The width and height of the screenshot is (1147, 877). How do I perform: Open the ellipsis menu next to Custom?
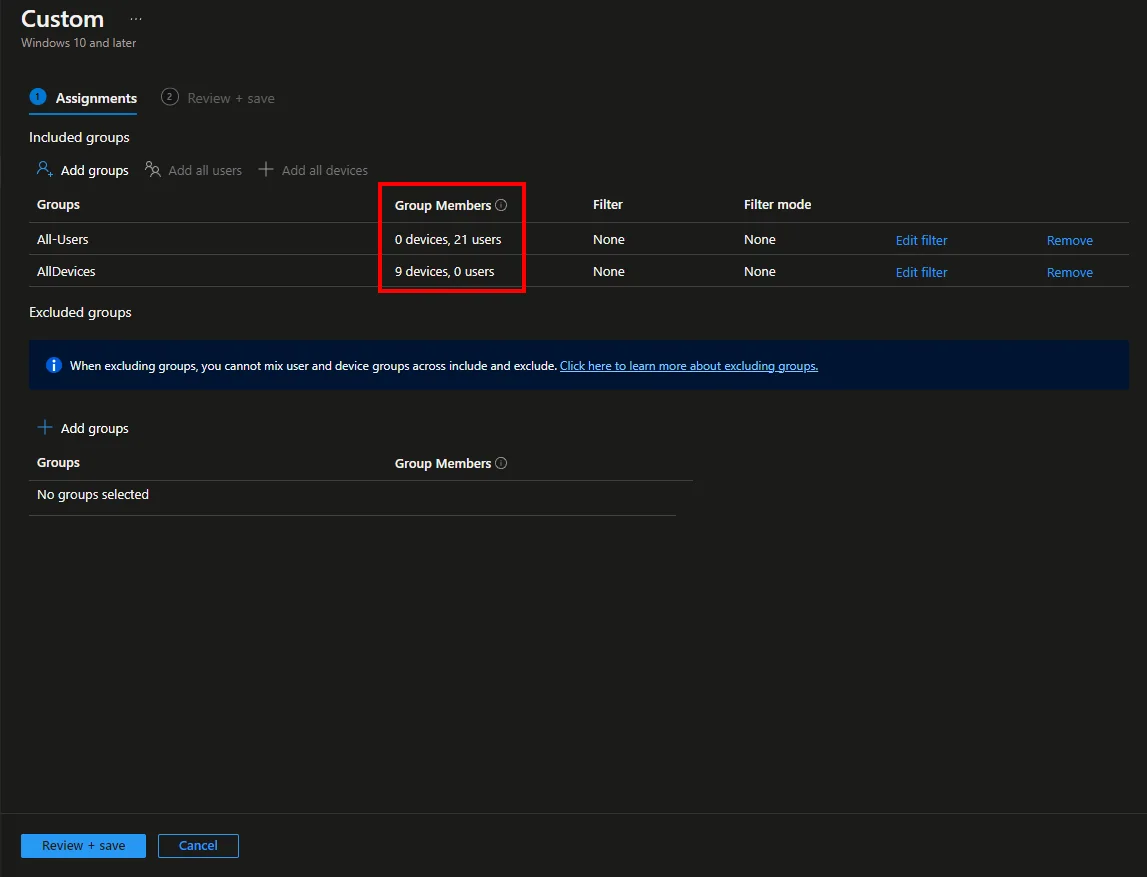pos(136,19)
